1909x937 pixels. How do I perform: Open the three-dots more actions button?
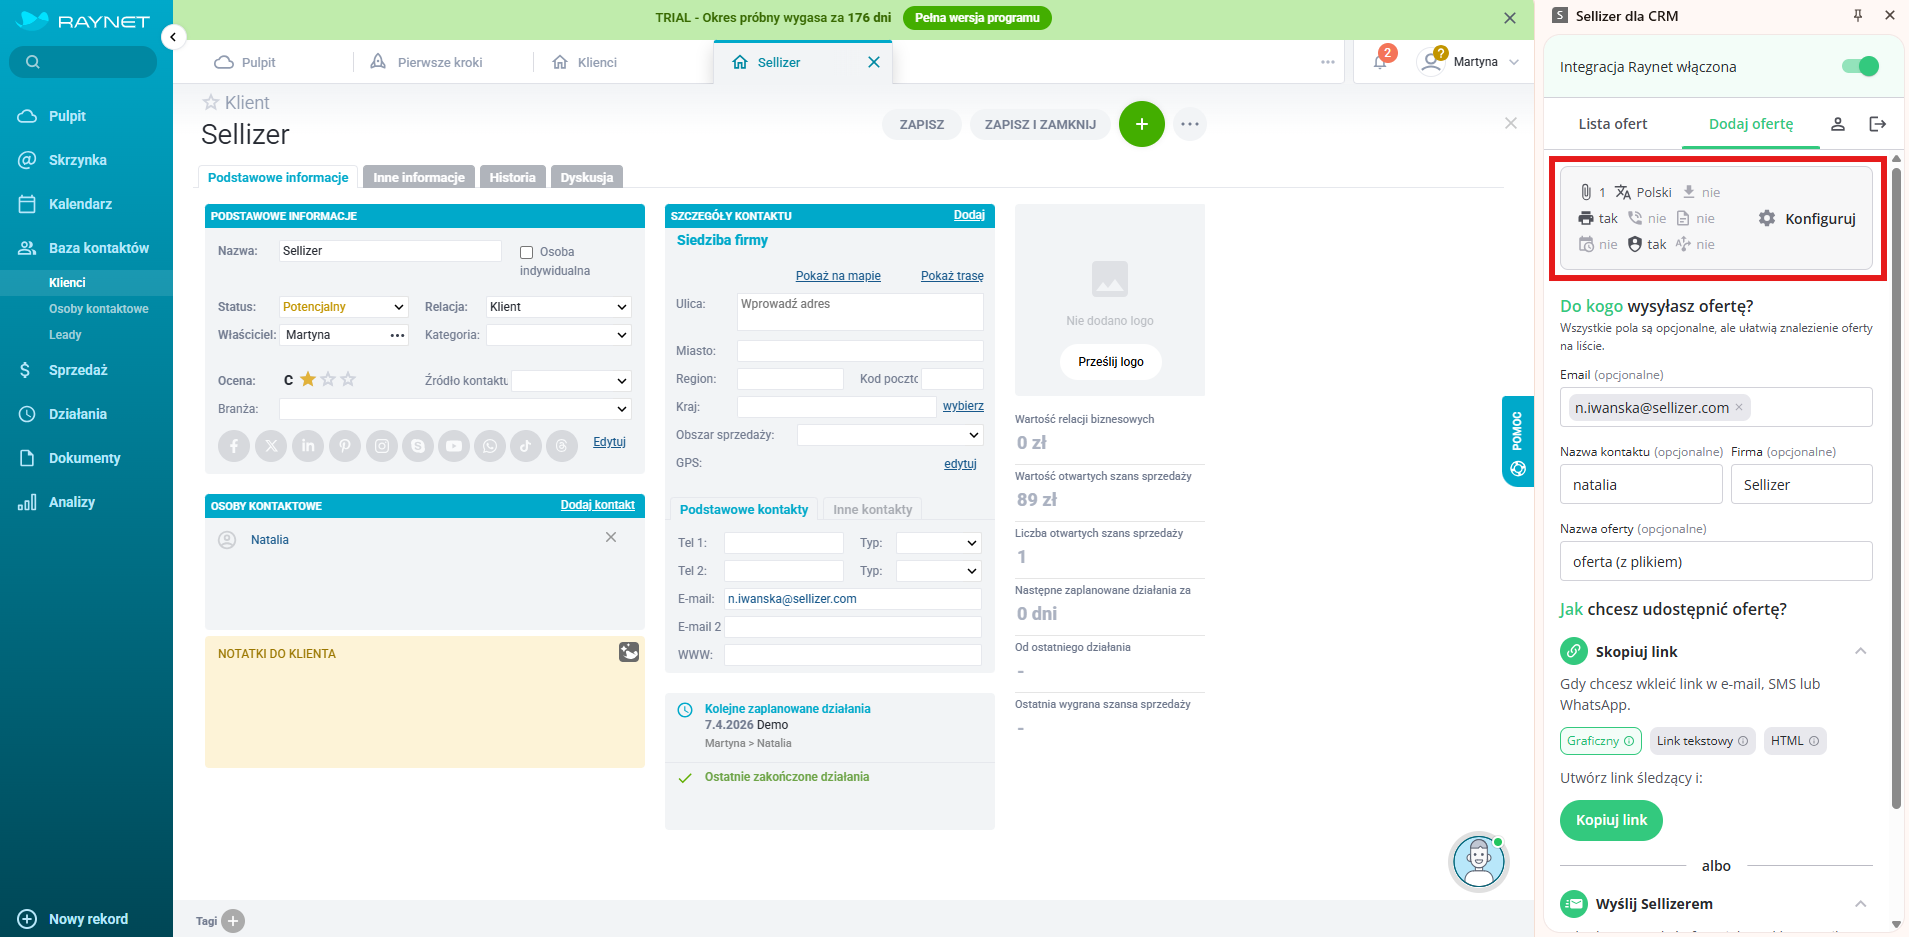(x=1189, y=124)
